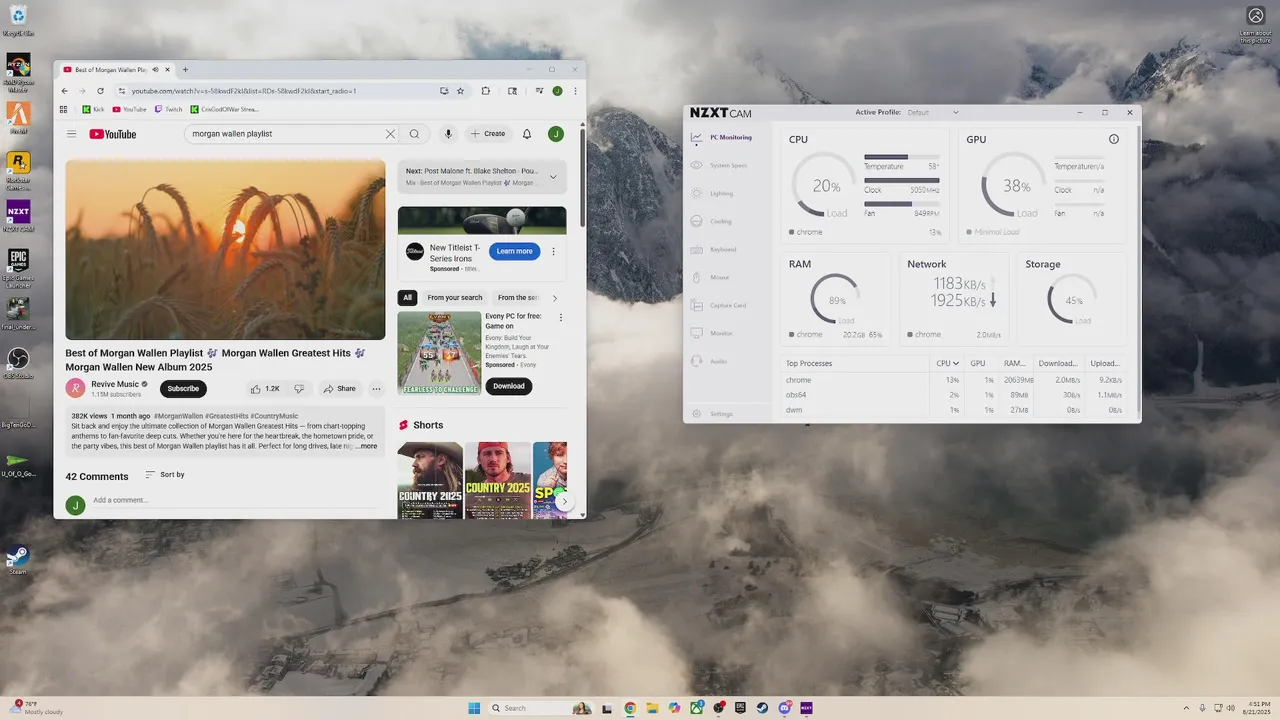Open Settings in NZXT CAM sidebar

(712, 413)
